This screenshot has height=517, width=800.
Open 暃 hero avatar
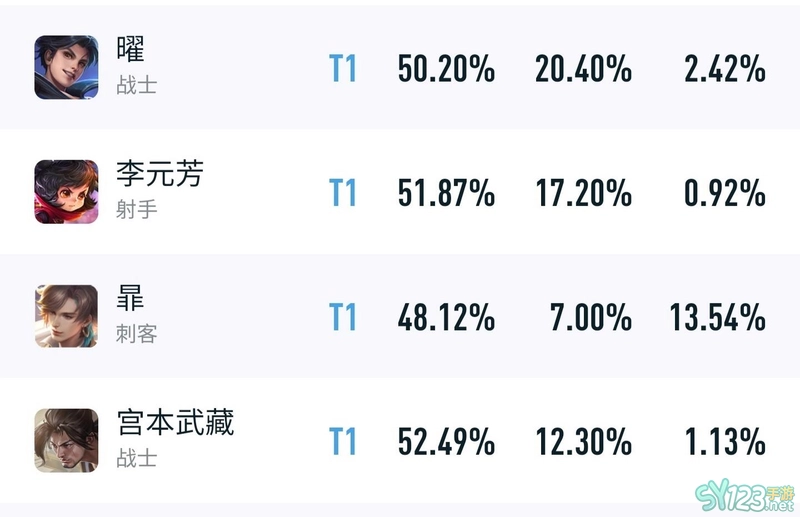(x=66, y=316)
